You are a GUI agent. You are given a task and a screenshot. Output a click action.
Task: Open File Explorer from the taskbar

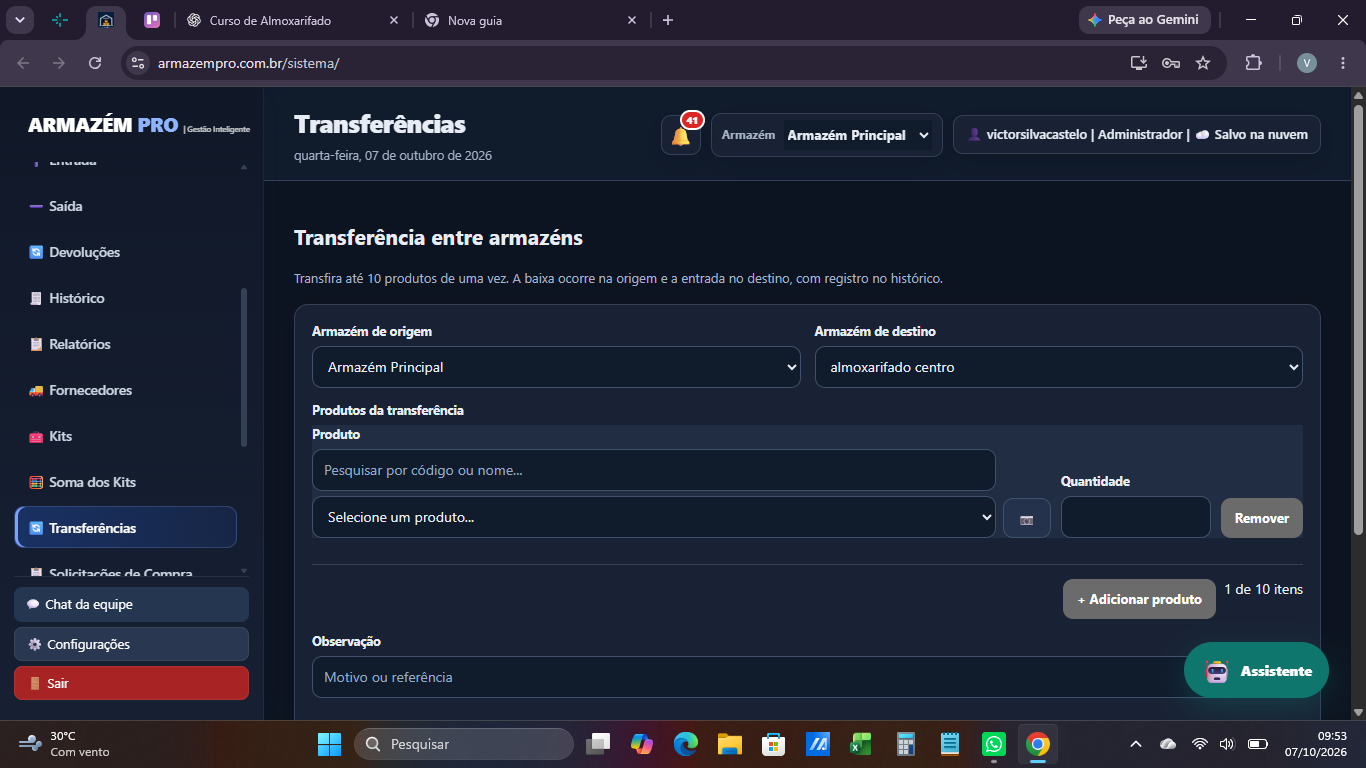pos(729,744)
